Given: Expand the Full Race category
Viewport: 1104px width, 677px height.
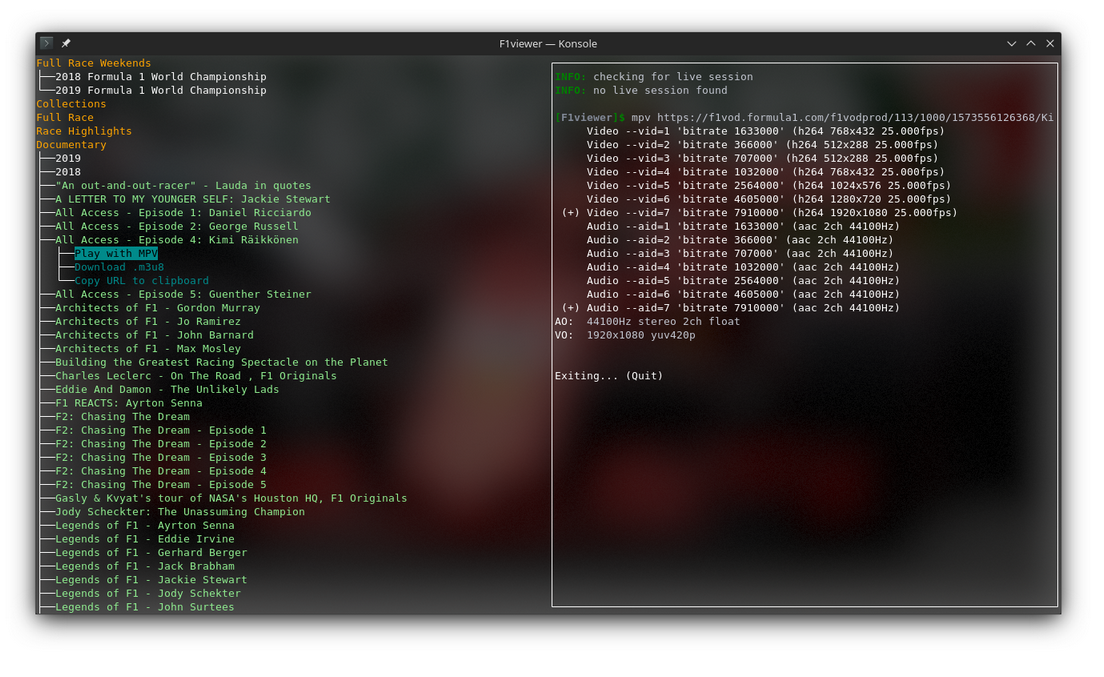Looking at the screenshot, I should 65,118.
